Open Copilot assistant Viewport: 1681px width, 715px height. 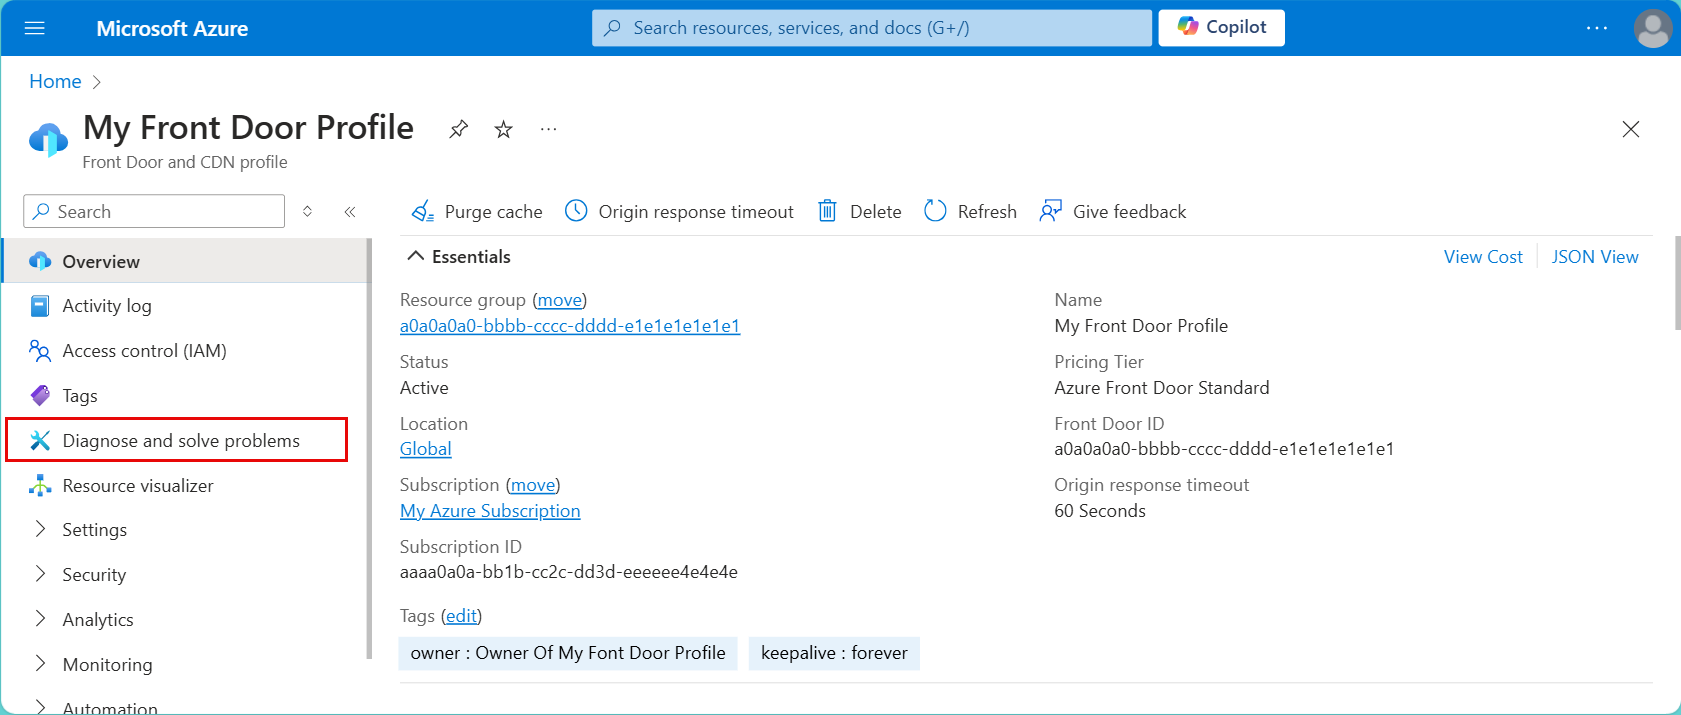click(x=1221, y=27)
